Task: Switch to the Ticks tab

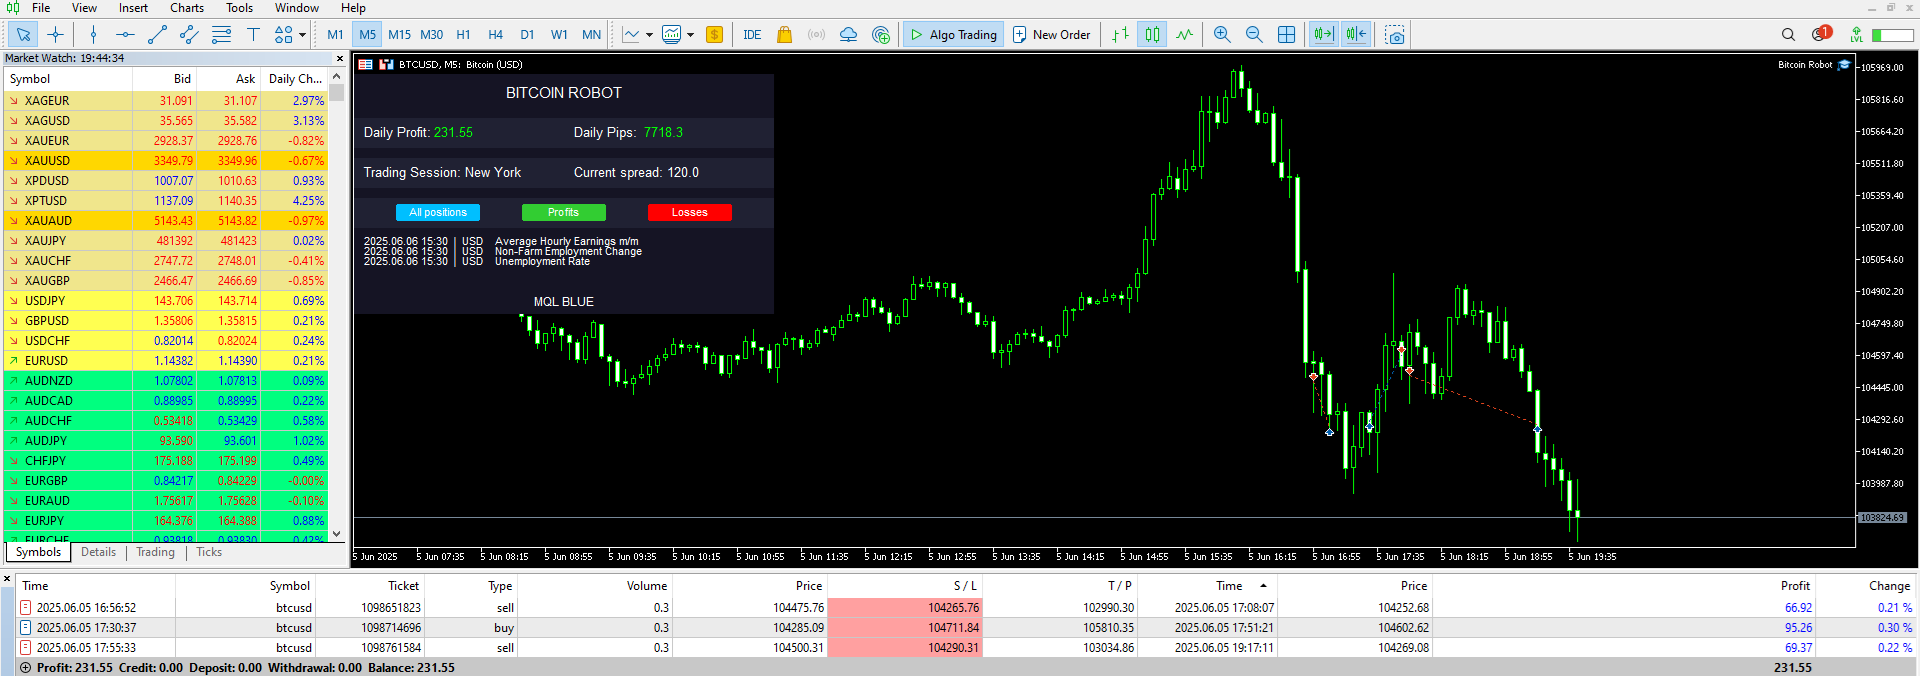Action: (209, 552)
